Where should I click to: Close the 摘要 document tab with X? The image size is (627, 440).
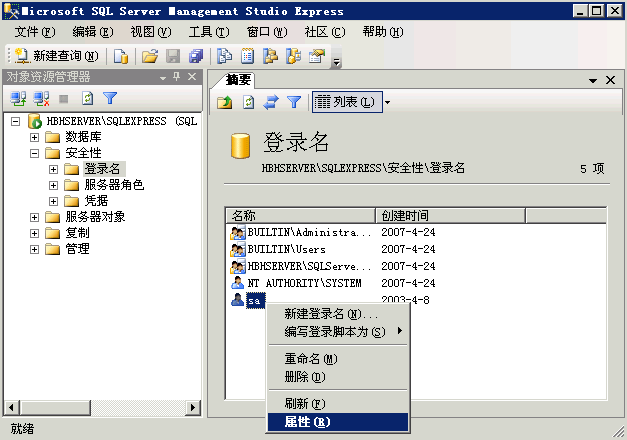pos(610,80)
